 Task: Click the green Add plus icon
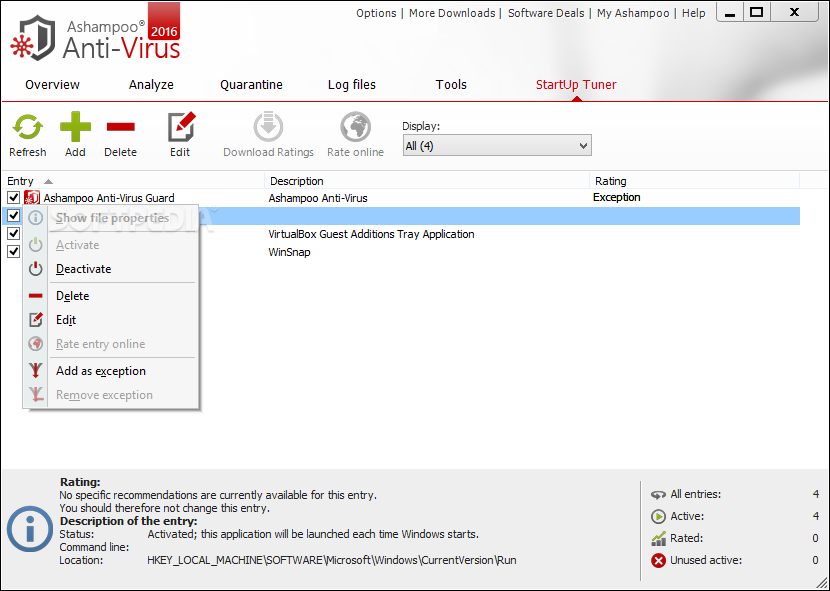point(75,127)
